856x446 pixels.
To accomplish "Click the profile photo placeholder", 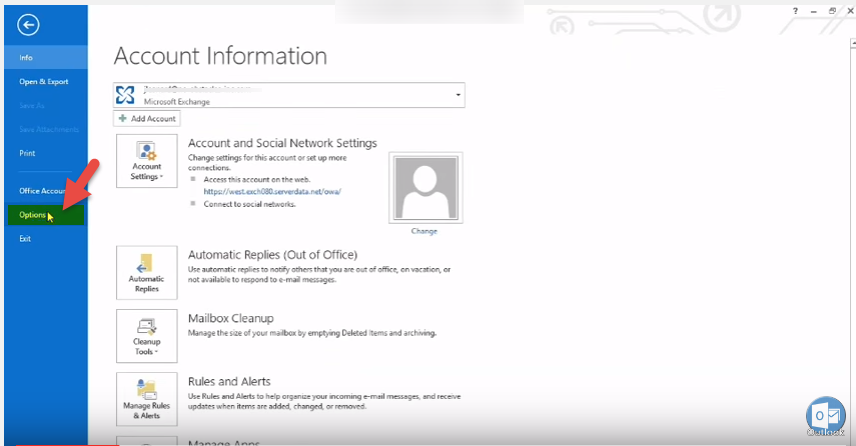I will click(x=426, y=188).
